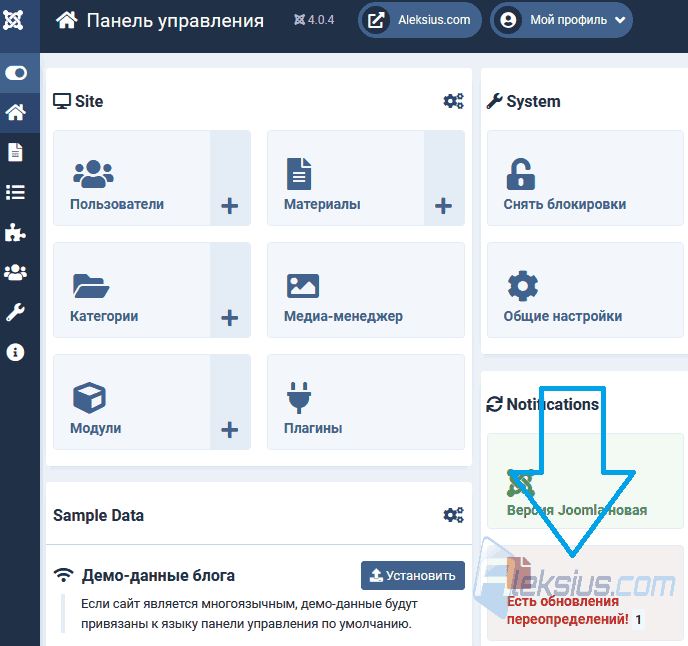
Task: Open the System wrench icon in sidebar
Action: [x=15, y=312]
